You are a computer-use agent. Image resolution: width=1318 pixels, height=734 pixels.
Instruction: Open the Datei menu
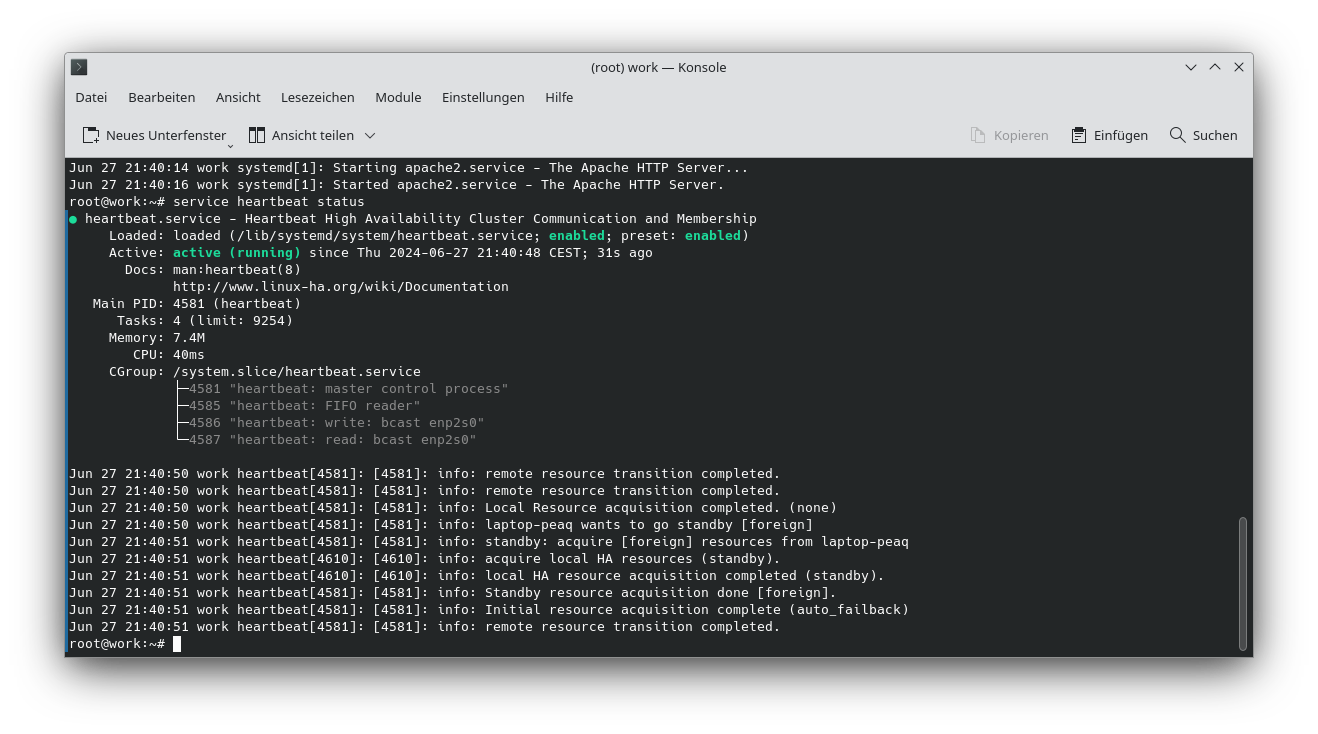coord(90,97)
